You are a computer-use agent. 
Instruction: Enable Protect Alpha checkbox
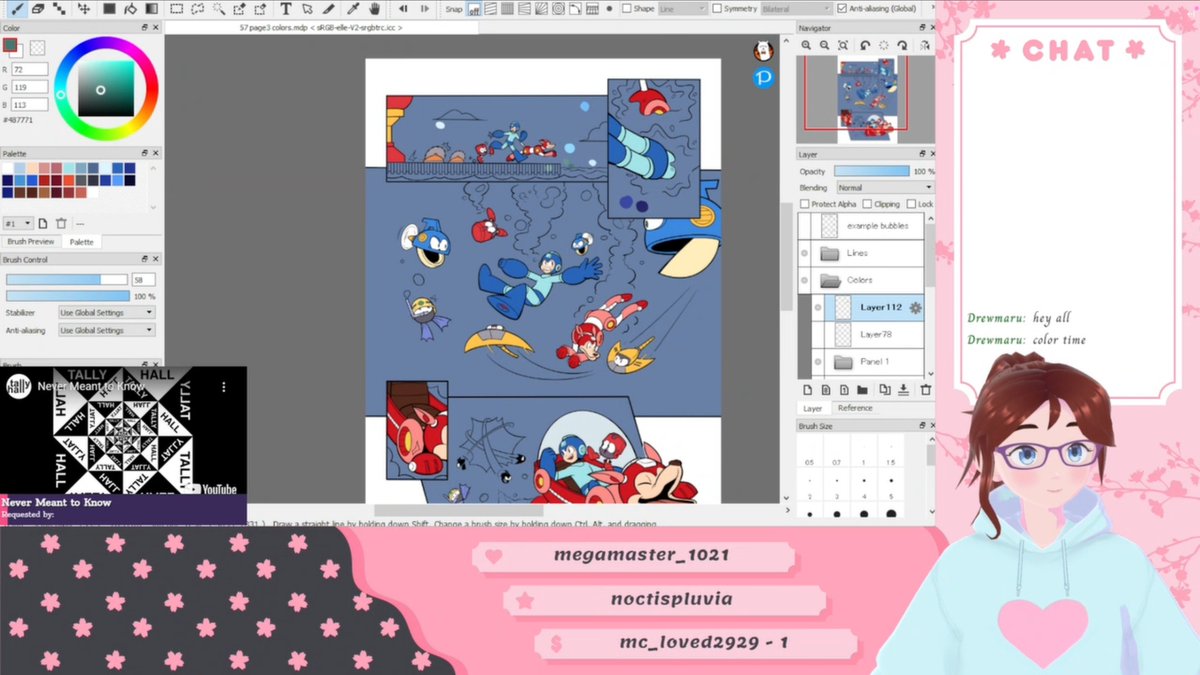805,204
